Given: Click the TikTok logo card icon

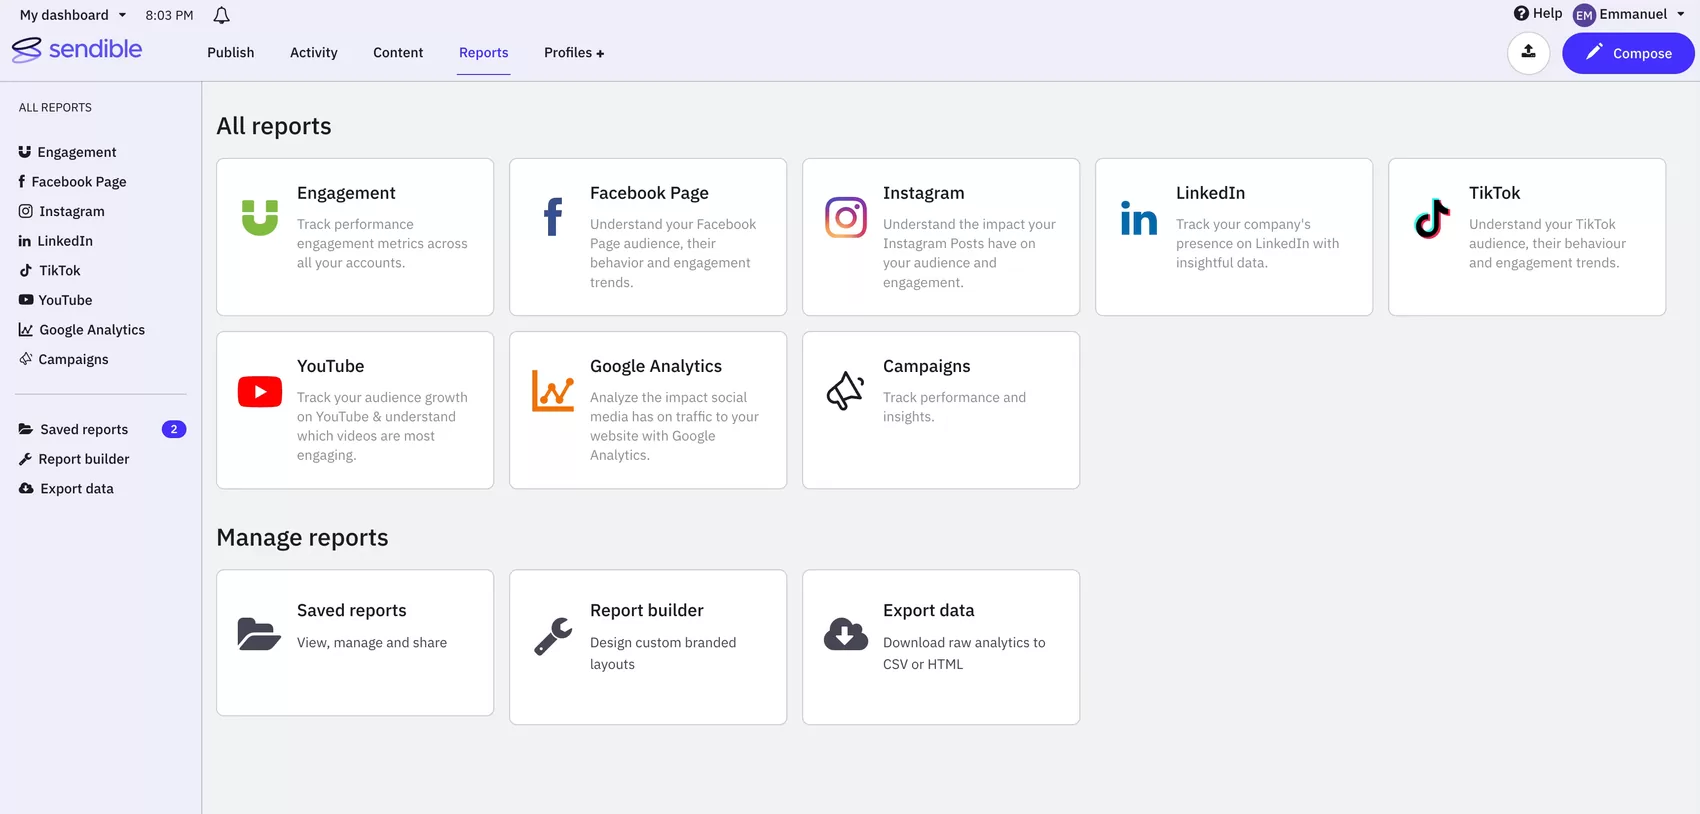Looking at the screenshot, I should [x=1432, y=218].
